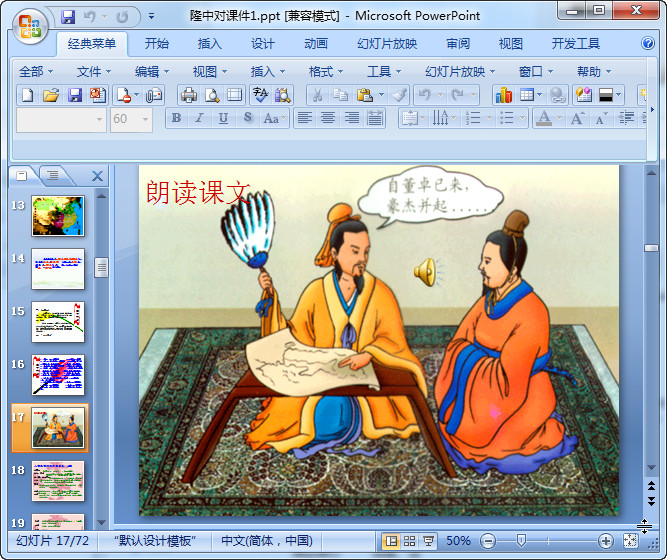Screen dimensions: 667x560
Task: Open the 幻灯片放映 classic menu dropdown
Action: (460, 71)
